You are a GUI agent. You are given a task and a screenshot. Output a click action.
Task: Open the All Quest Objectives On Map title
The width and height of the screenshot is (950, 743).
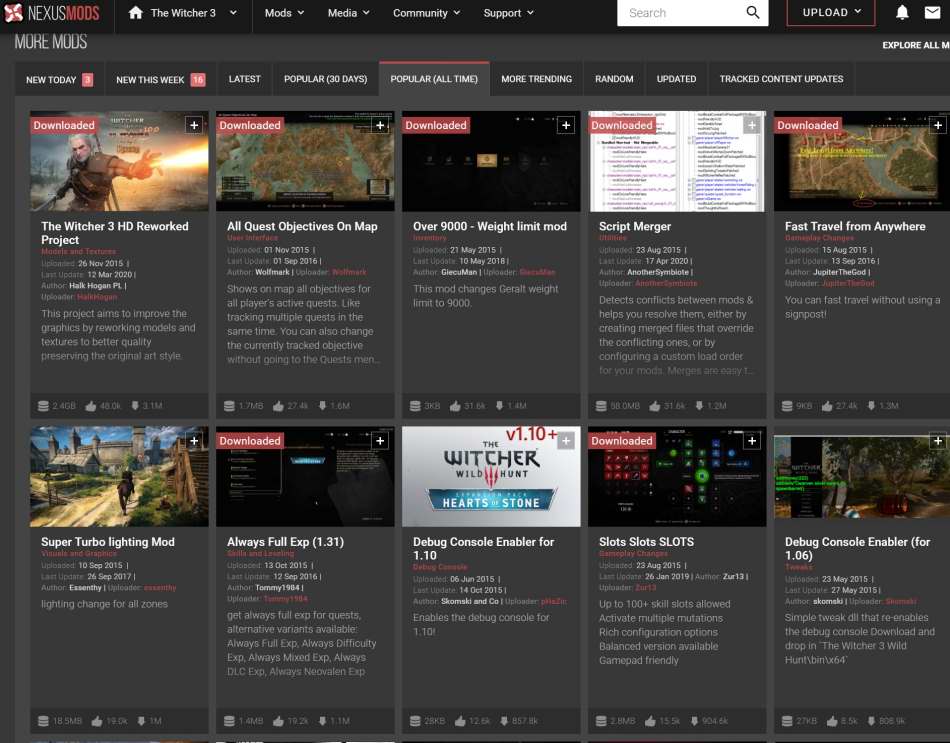302,226
